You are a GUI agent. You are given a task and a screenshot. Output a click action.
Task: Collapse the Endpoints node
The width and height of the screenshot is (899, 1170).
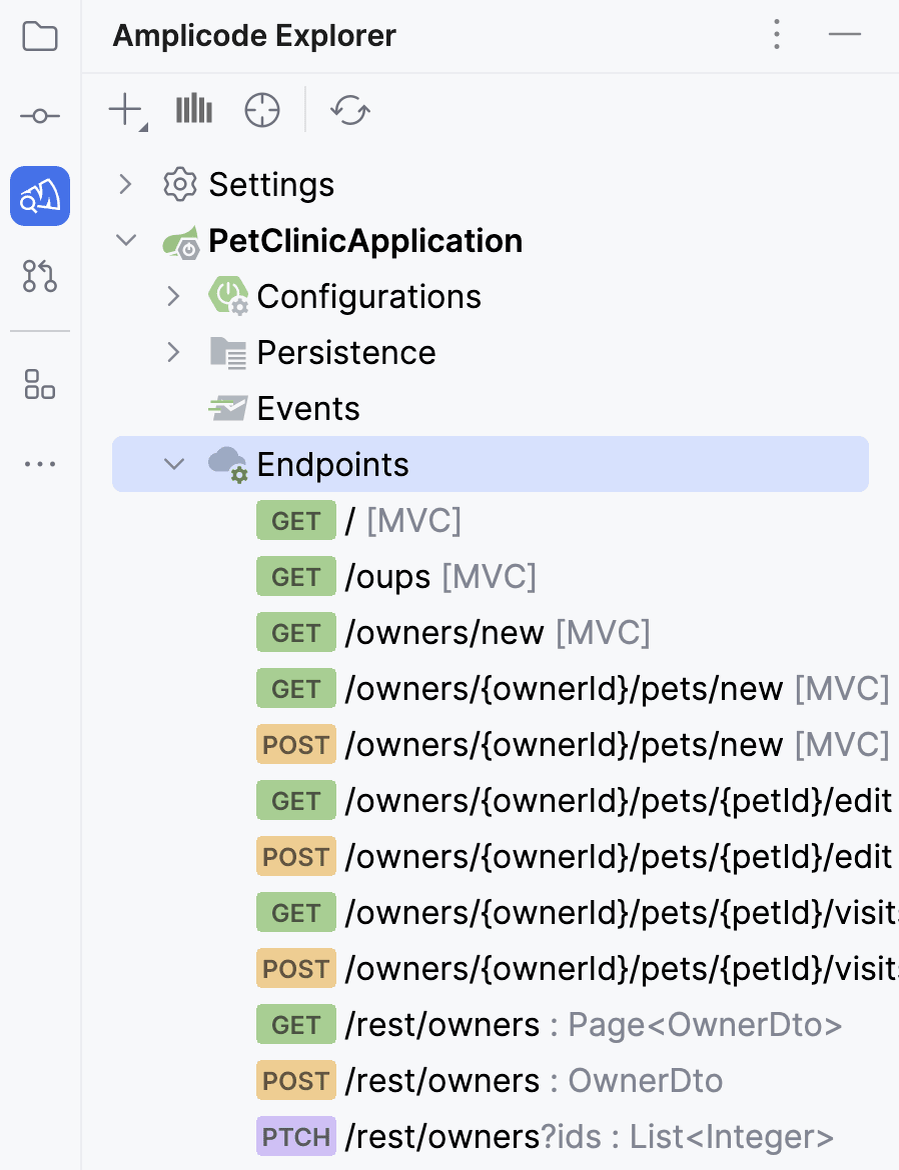tap(174, 464)
